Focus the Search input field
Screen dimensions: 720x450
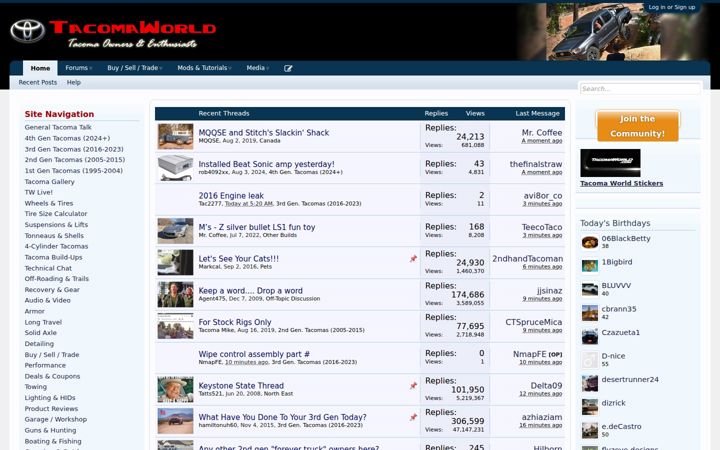(x=640, y=89)
